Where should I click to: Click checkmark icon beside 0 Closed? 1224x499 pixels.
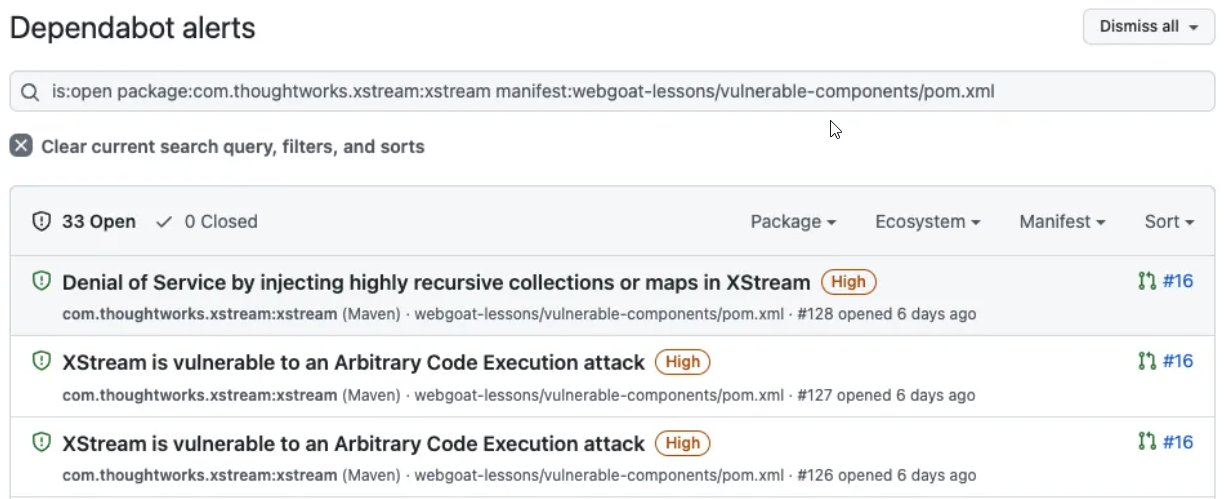coord(165,222)
